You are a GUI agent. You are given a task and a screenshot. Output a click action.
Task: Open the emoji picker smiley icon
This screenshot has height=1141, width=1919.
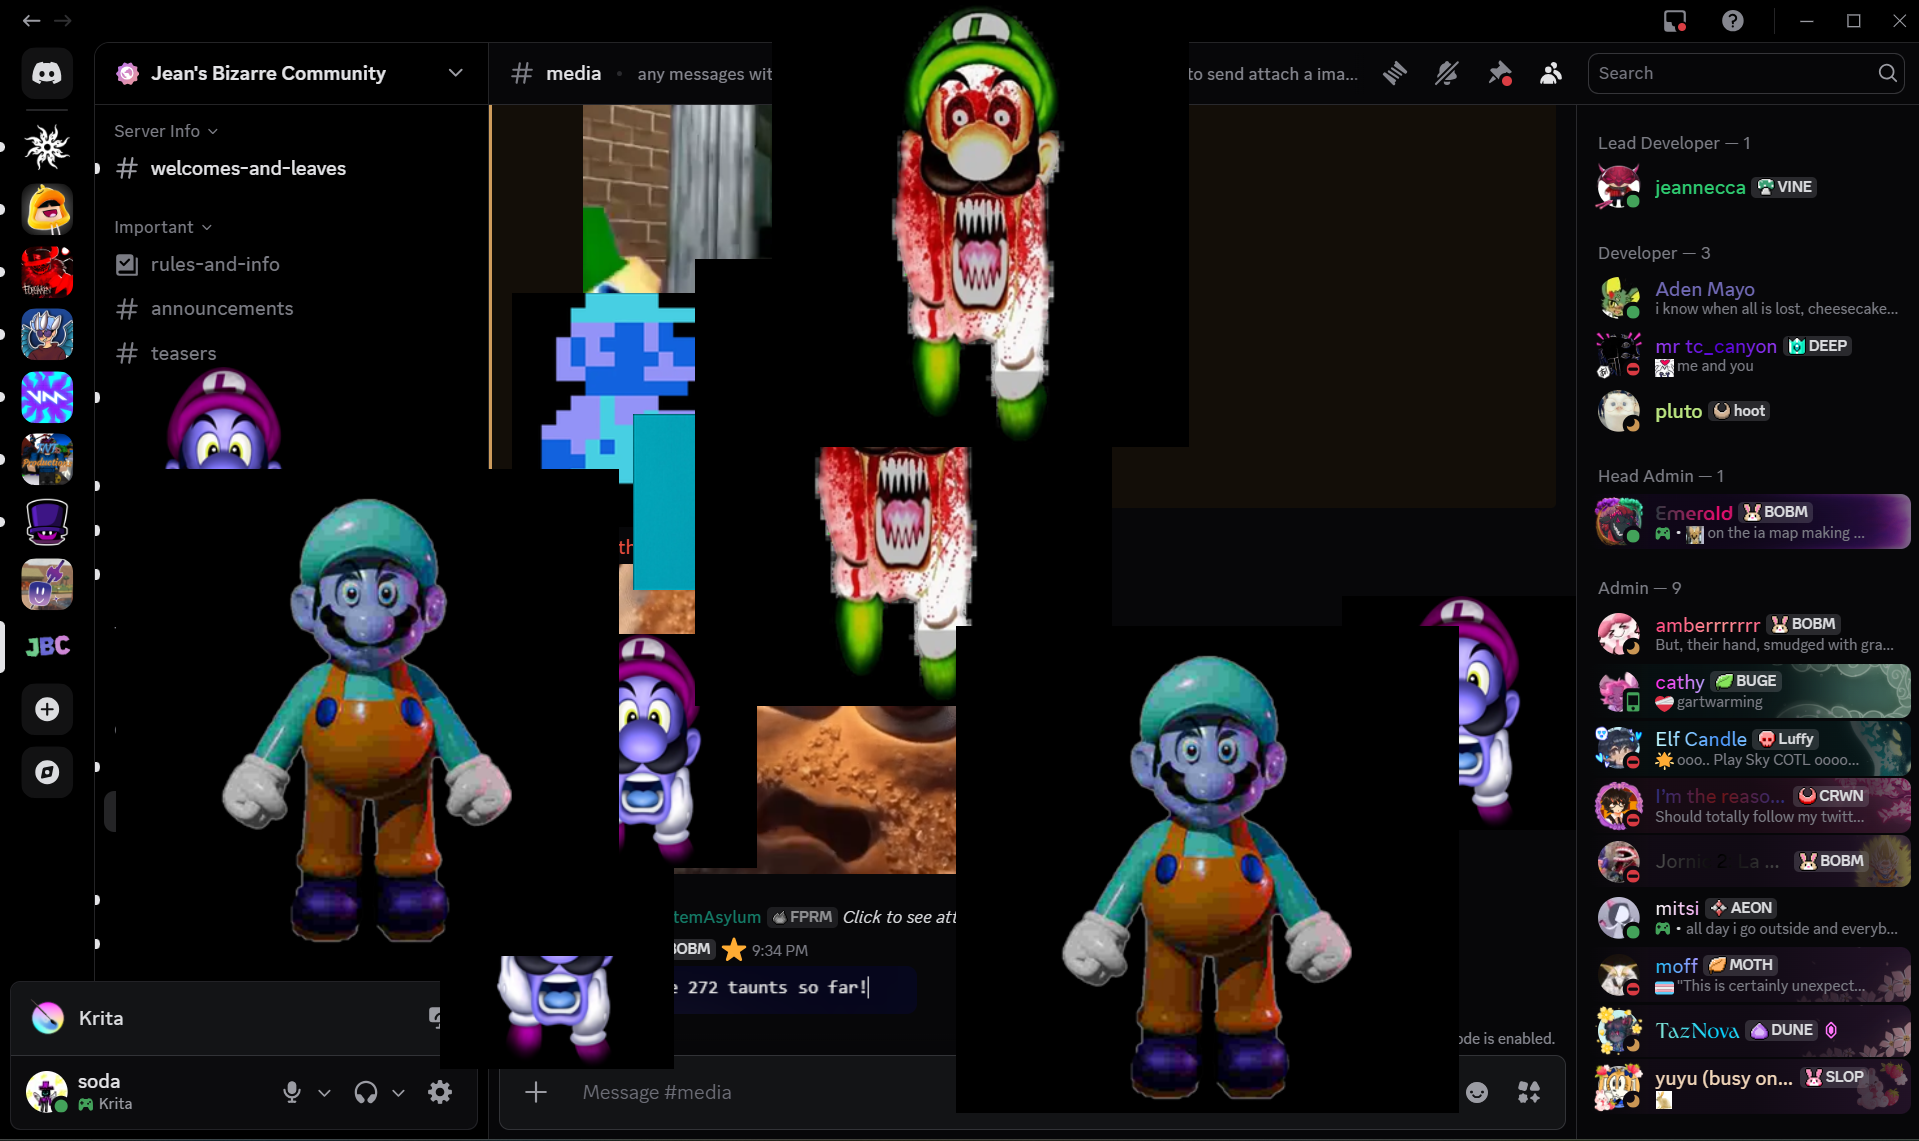[1477, 1092]
